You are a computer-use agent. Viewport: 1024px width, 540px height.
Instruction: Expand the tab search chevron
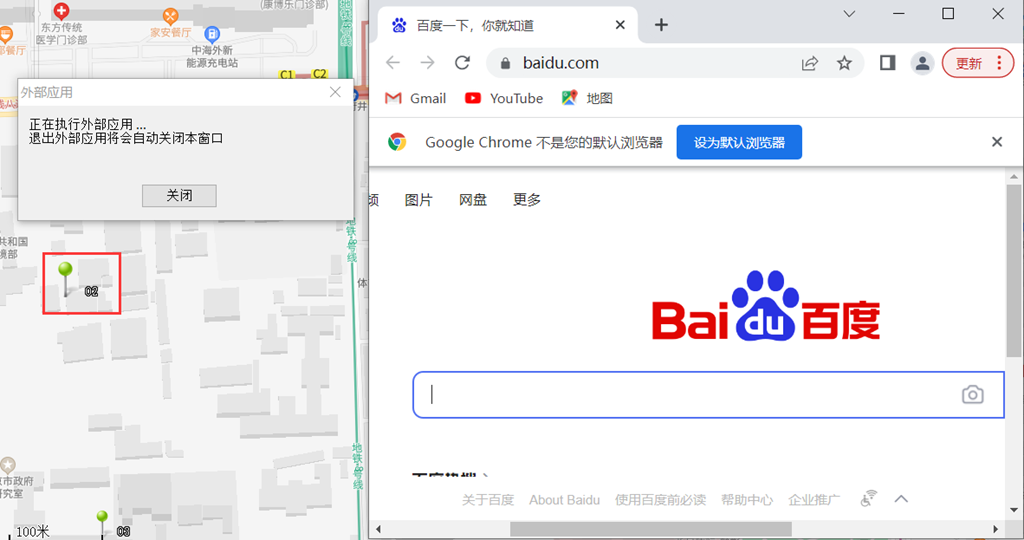click(849, 14)
